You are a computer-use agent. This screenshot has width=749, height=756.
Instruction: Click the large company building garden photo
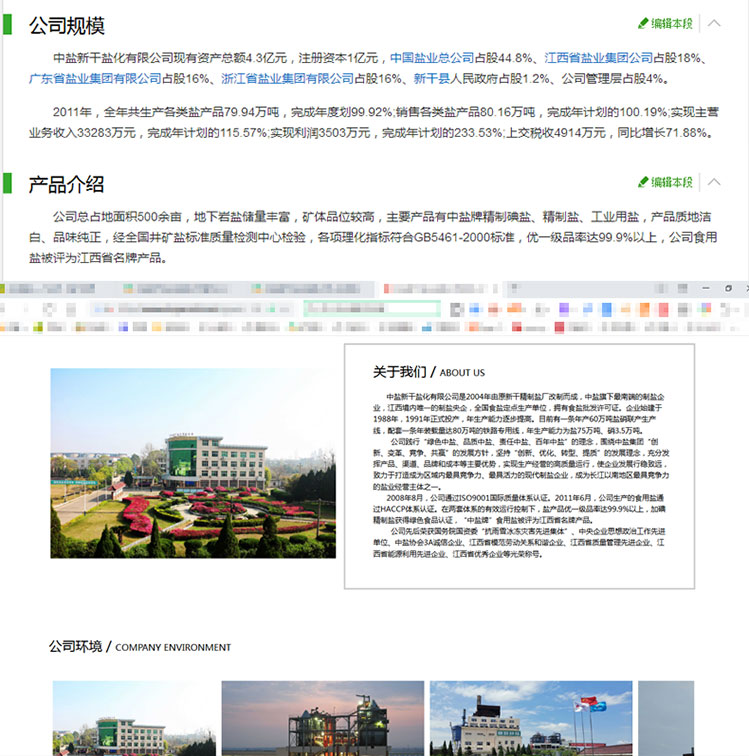tap(193, 463)
